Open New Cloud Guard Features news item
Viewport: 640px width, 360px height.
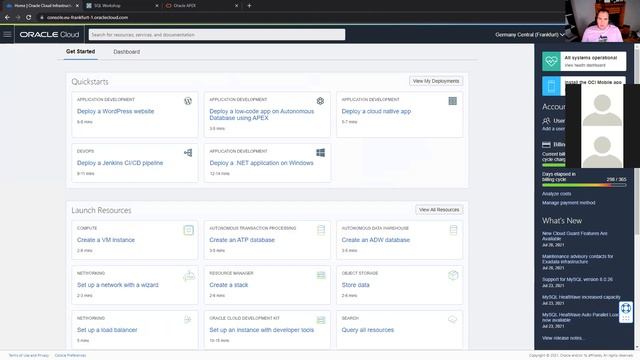tap(574, 236)
